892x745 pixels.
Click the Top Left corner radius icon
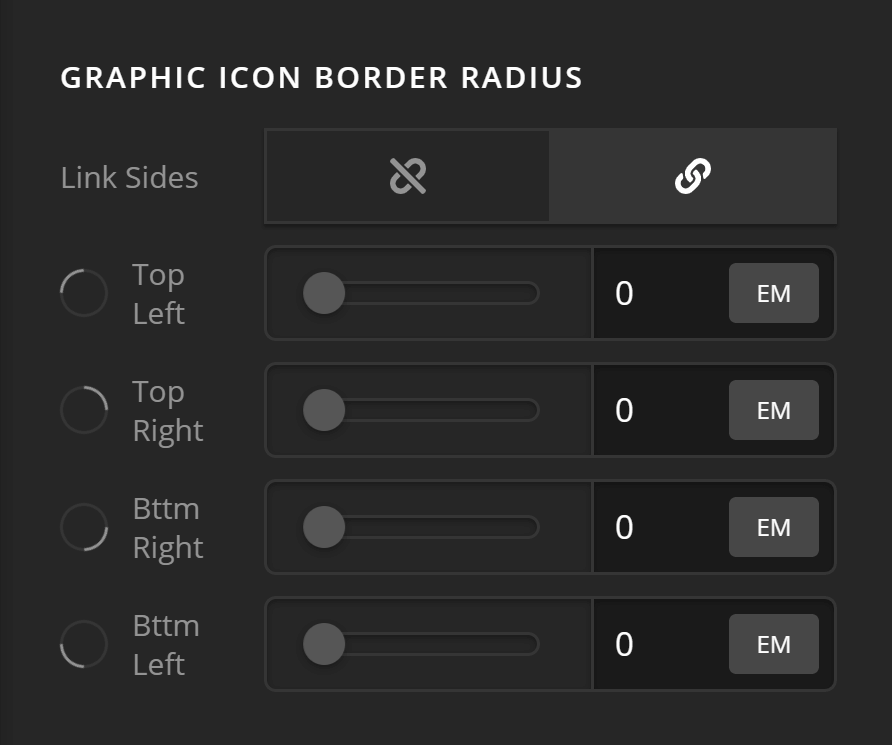[84, 293]
